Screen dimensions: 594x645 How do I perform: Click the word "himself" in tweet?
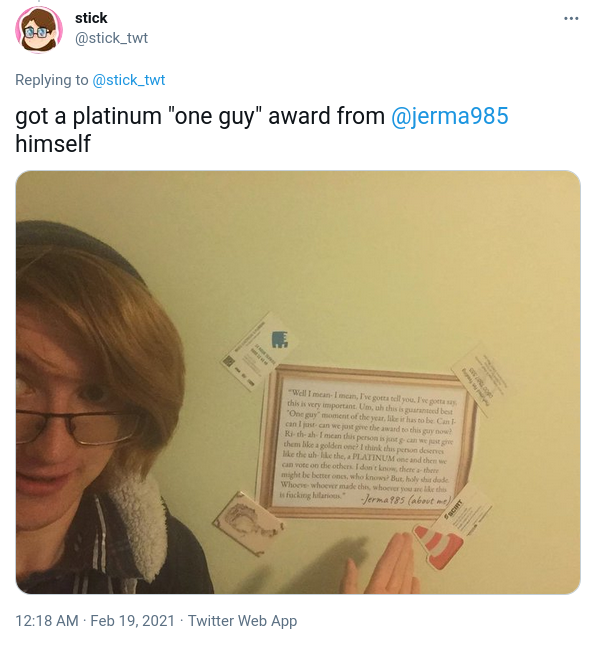point(53,144)
